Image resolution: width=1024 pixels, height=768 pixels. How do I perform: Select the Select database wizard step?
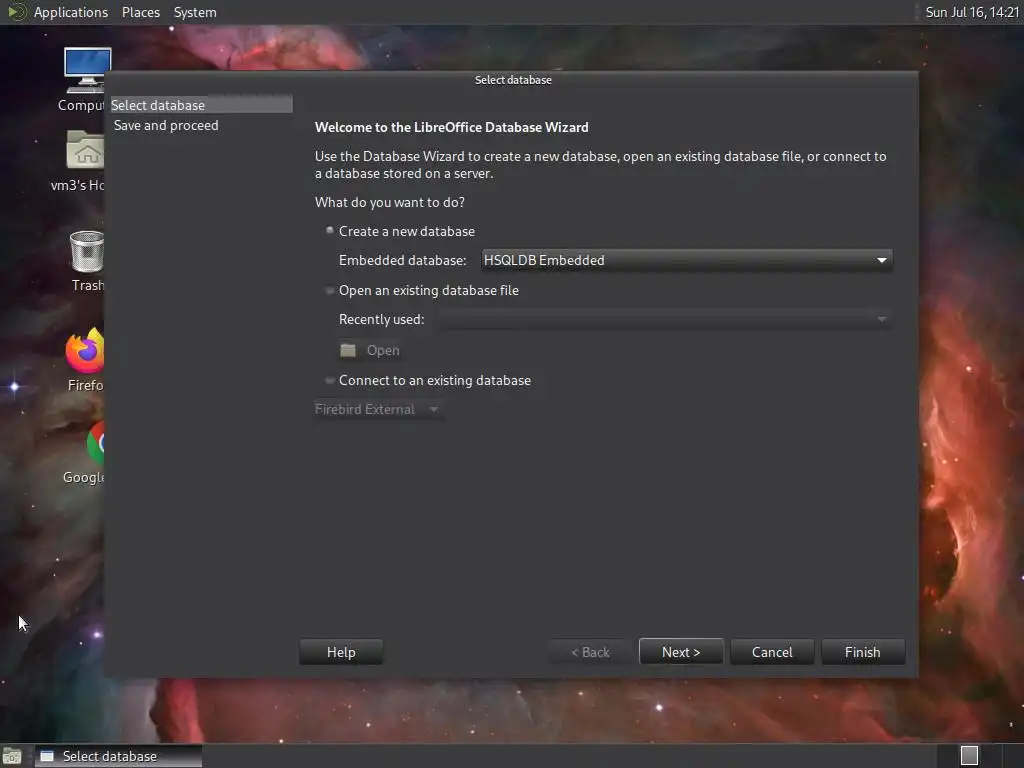[200, 104]
